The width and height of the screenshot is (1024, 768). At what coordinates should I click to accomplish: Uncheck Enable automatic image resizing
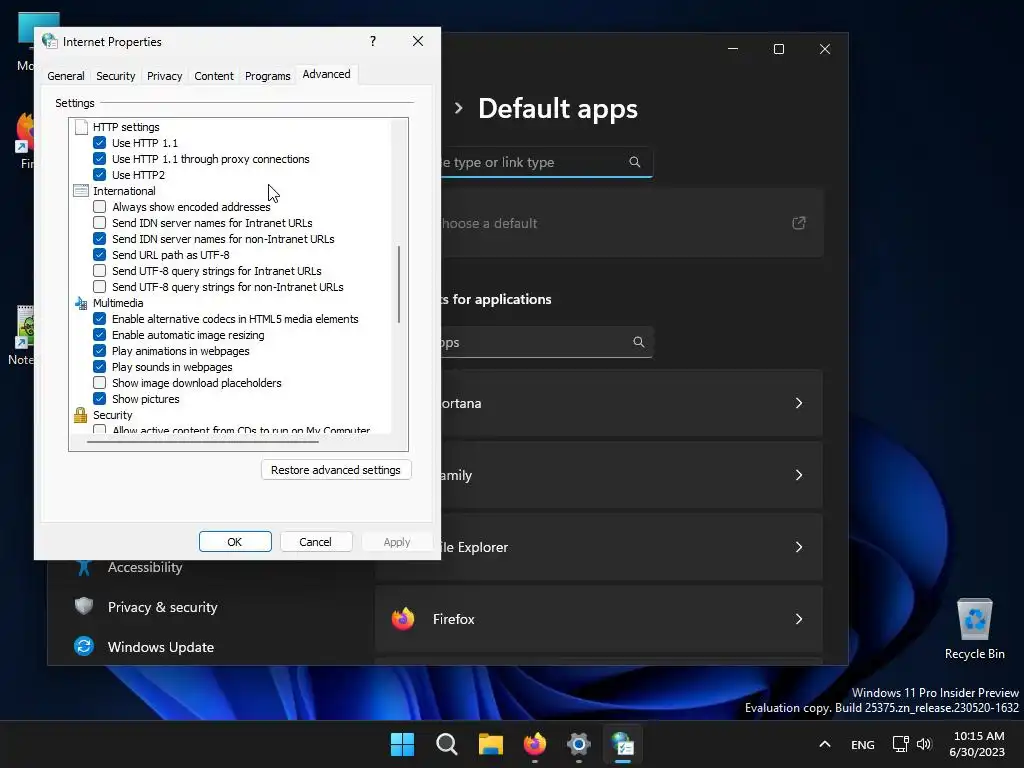pos(99,334)
